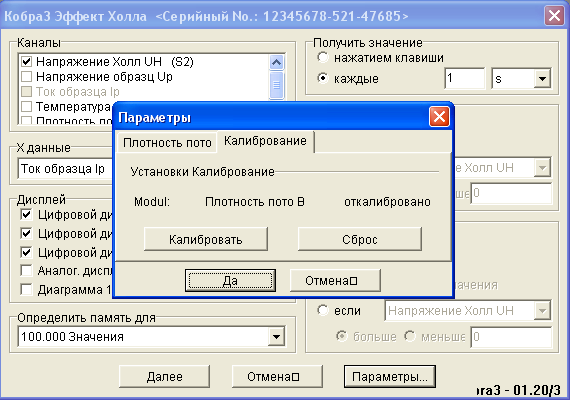Toggle the second Цифровой дисплей checkbox

pos(26,233)
